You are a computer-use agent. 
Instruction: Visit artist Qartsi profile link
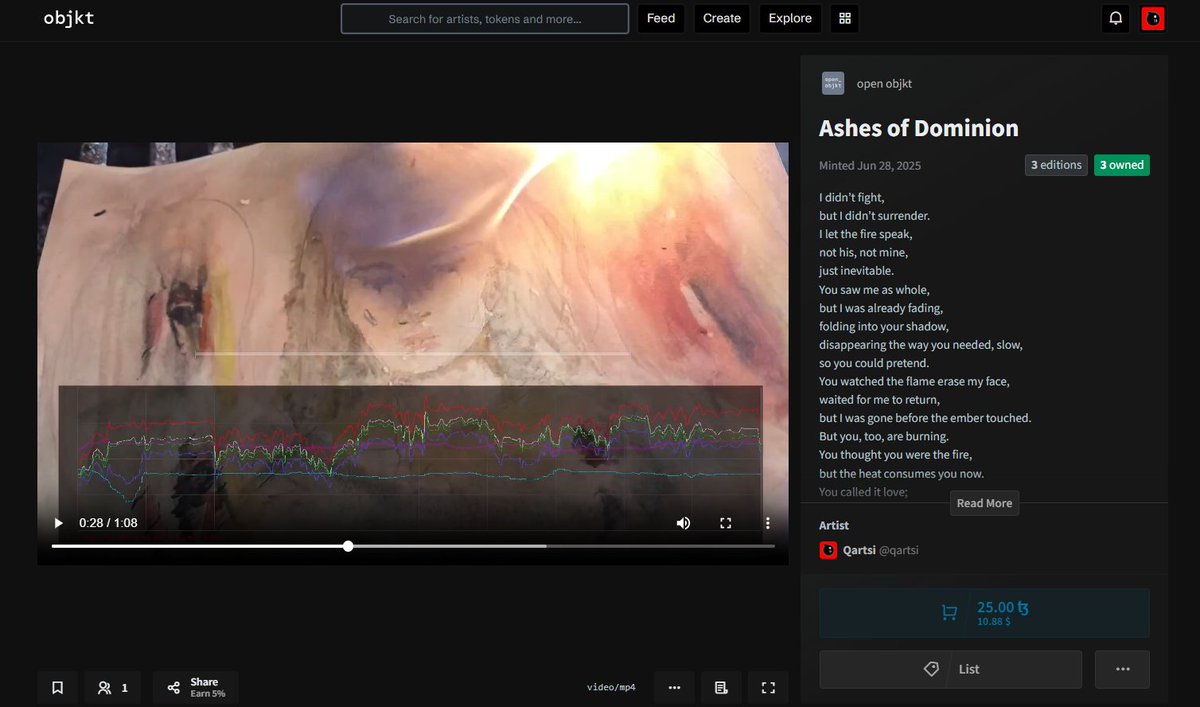pyautogui.click(x=859, y=550)
